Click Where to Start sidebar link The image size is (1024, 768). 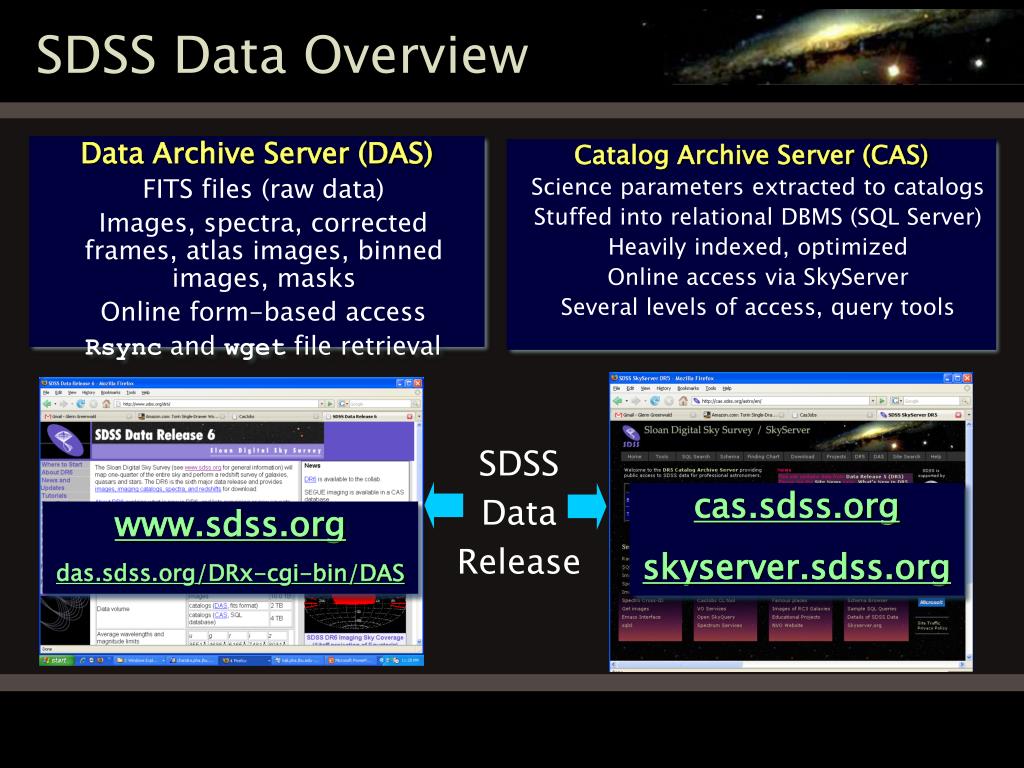click(x=62, y=464)
